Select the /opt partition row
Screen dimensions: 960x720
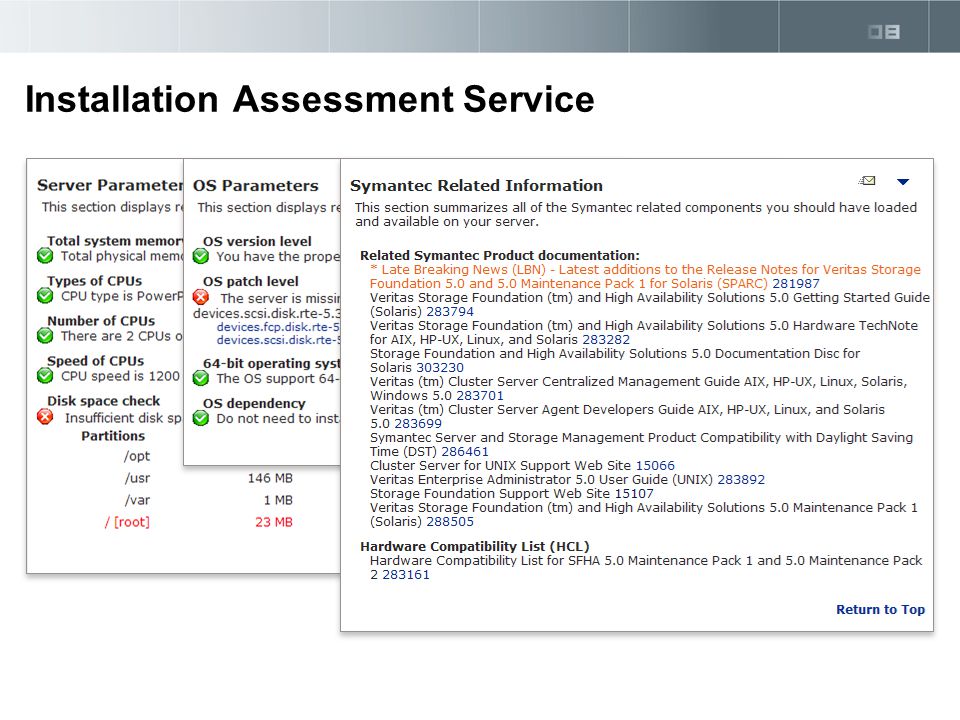pos(137,456)
